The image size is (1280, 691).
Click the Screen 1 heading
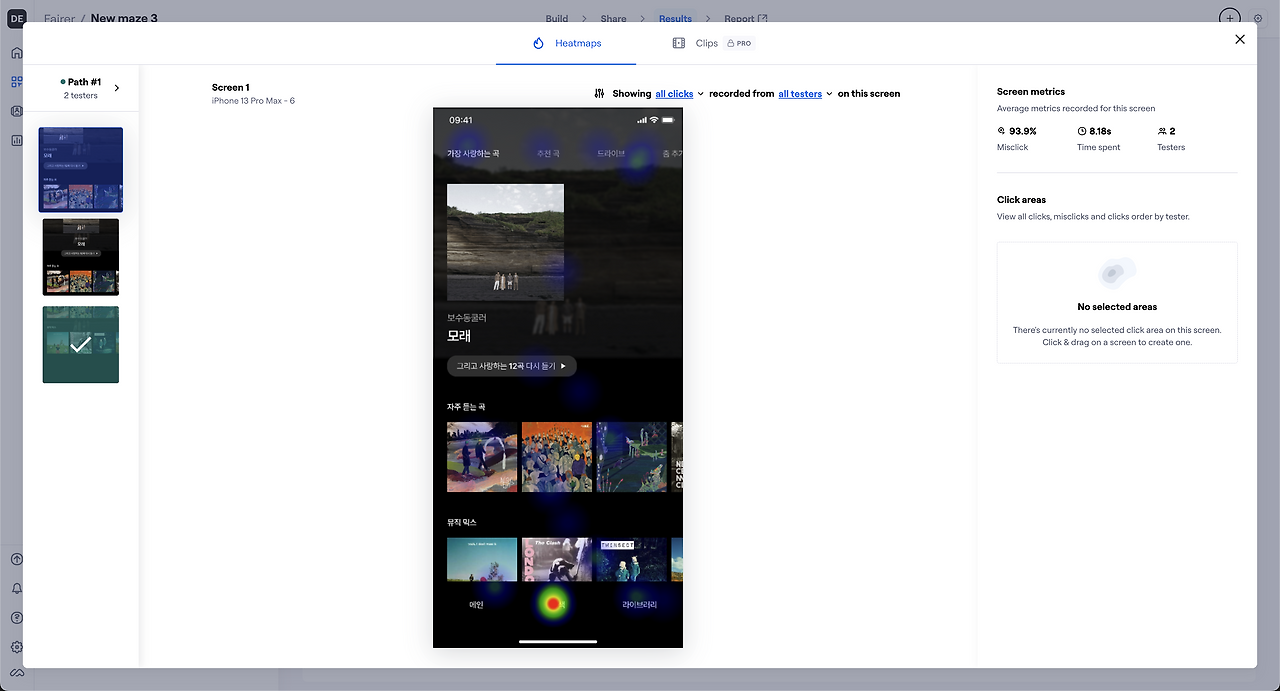pos(231,88)
